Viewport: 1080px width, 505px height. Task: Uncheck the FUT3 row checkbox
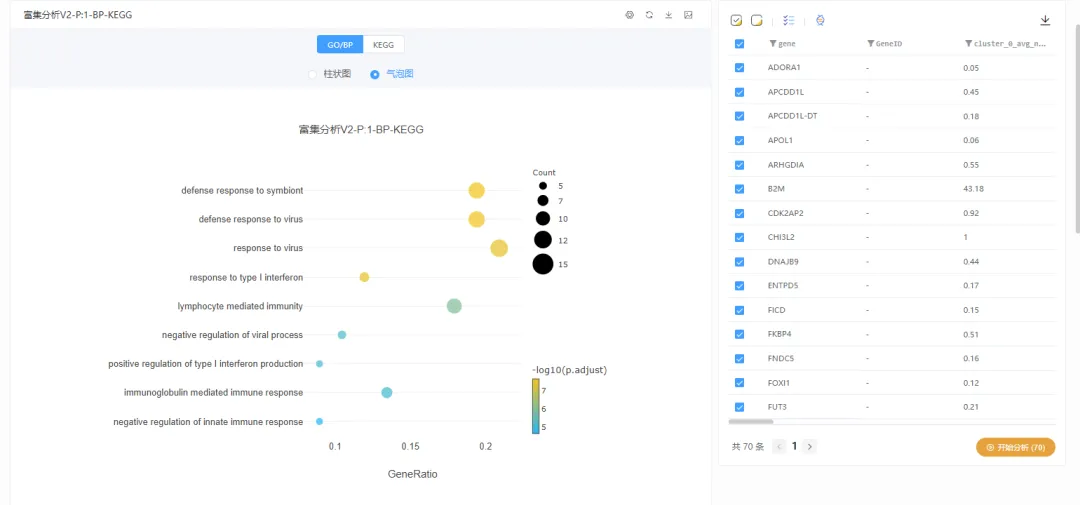[740, 406]
